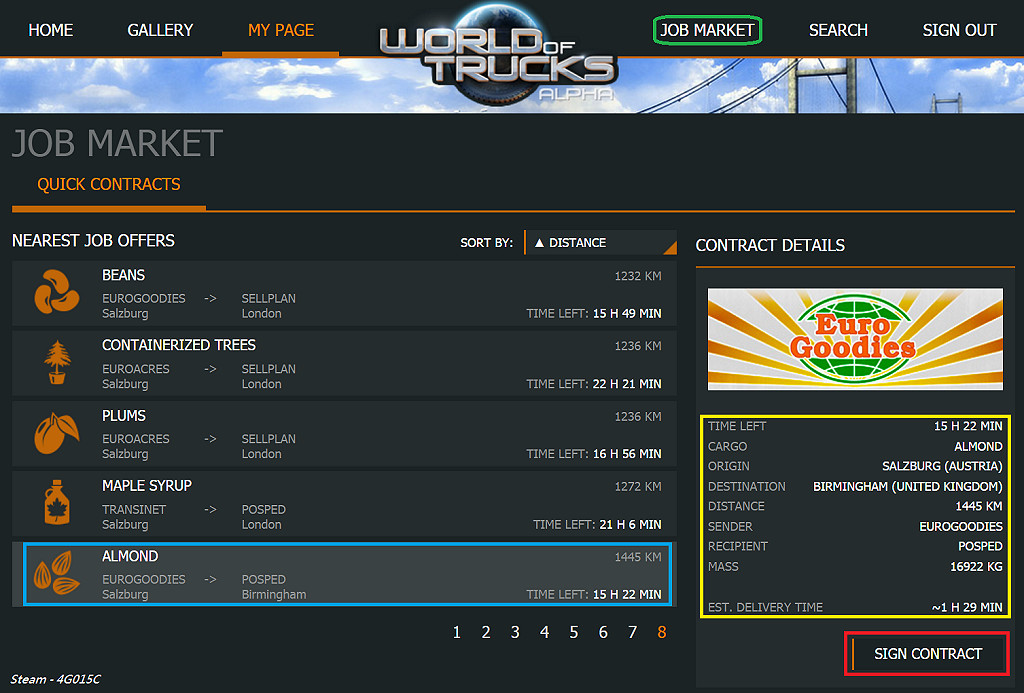Switch to My Page
1024x693 pixels.
[x=281, y=30]
